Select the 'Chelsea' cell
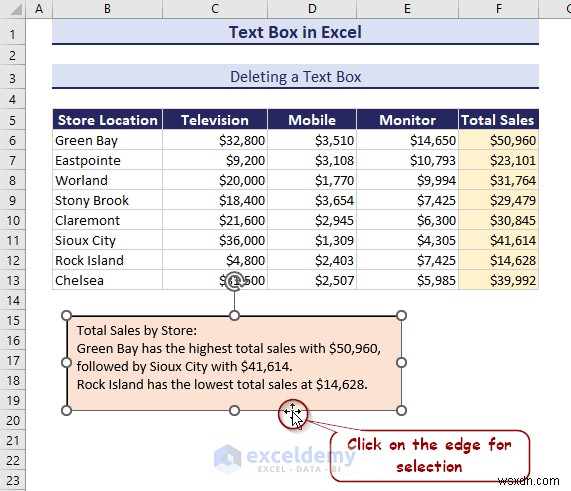Screen dimensions: 571x491 point(107,280)
